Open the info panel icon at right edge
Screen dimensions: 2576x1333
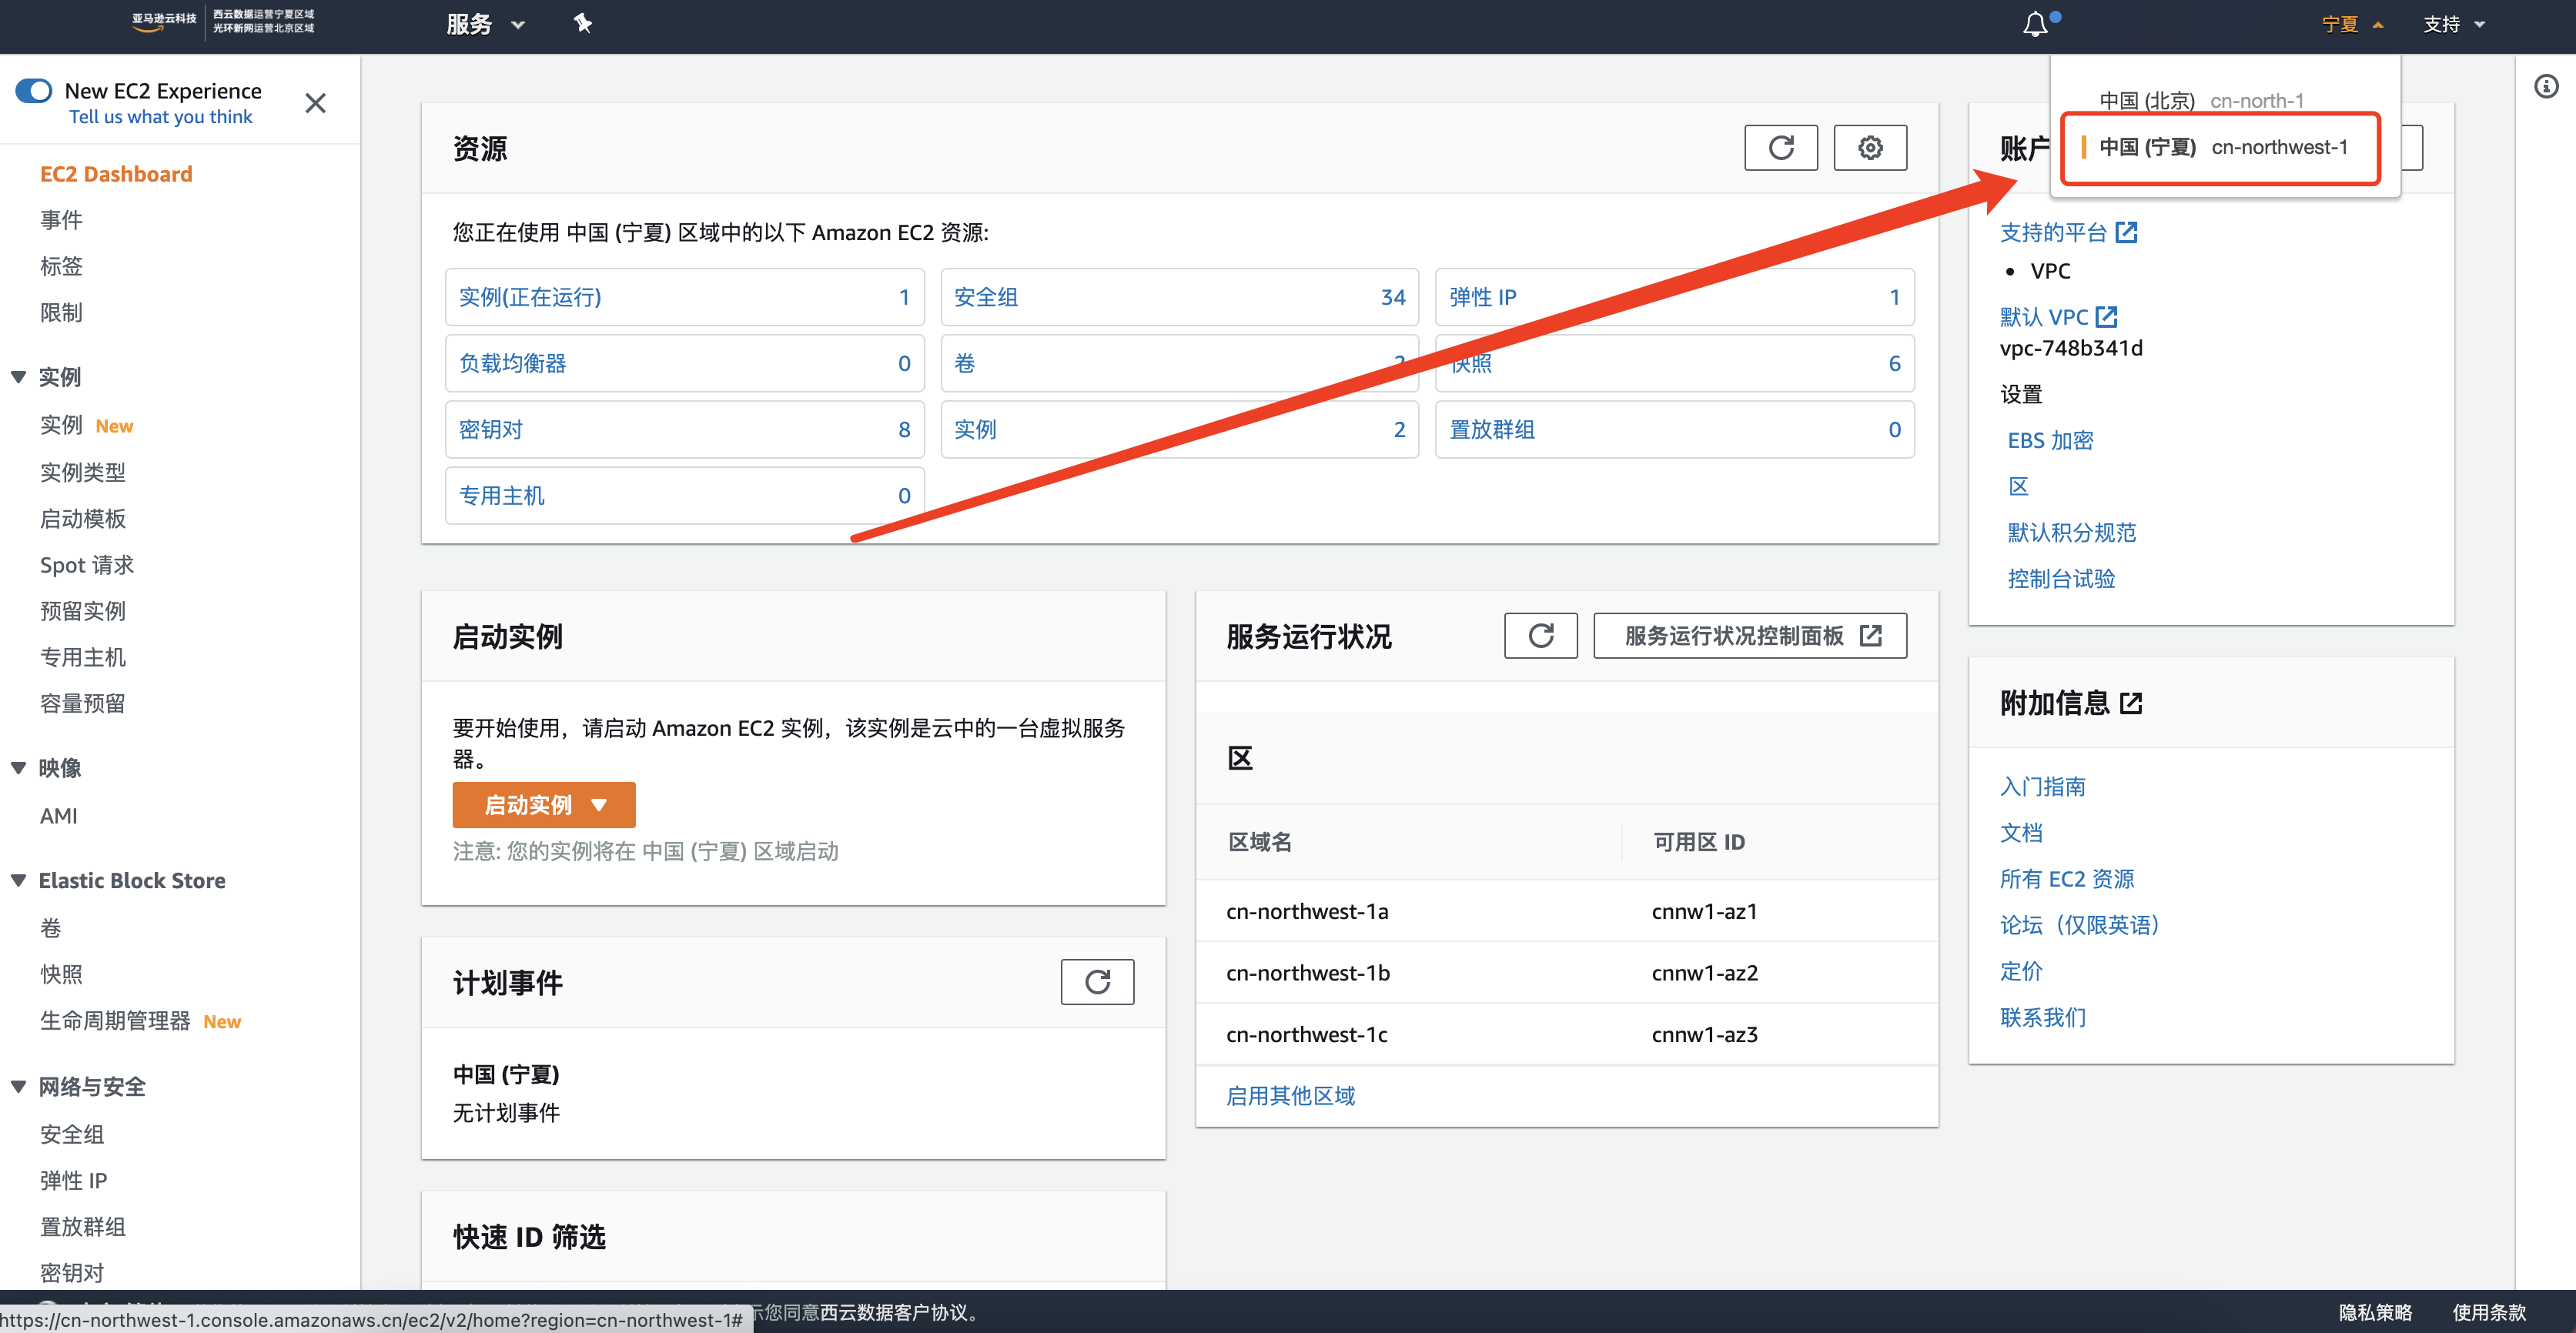[x=2546, y=87]
